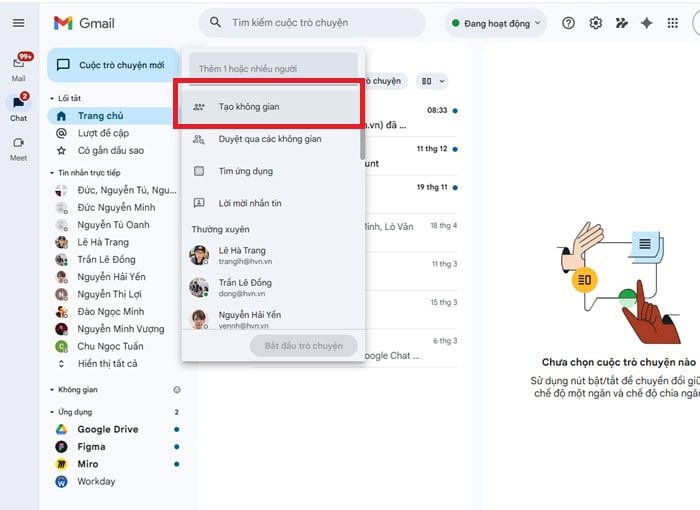Click the Gemini sparkle icon
This screenshot has height=510, width=700.
click(647, 23)
